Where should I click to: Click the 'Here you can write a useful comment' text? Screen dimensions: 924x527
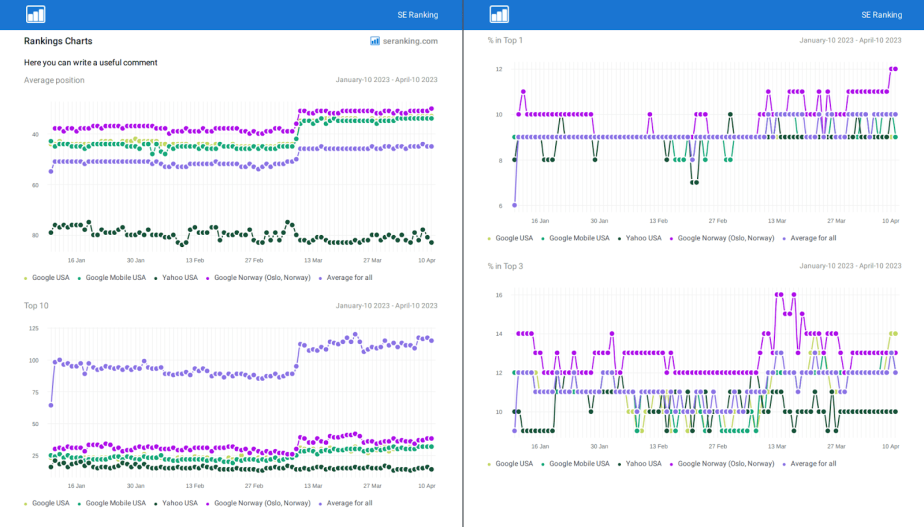click(x=91, y=62)
